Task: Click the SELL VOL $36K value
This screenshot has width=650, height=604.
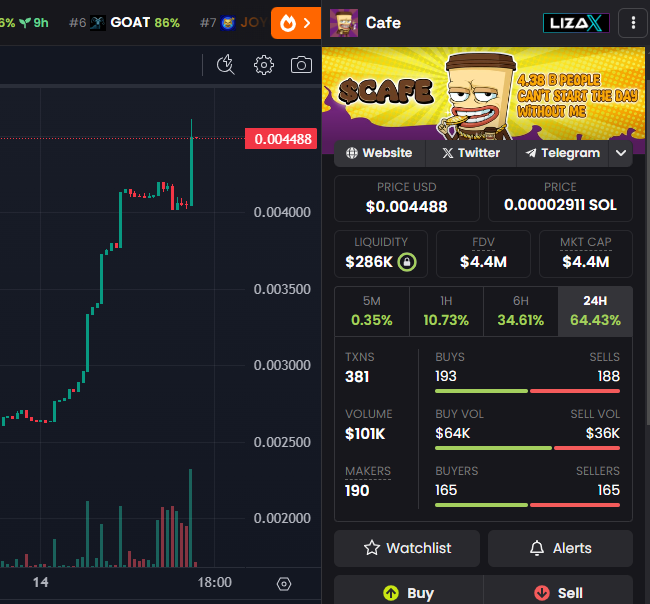Action: 603,434
